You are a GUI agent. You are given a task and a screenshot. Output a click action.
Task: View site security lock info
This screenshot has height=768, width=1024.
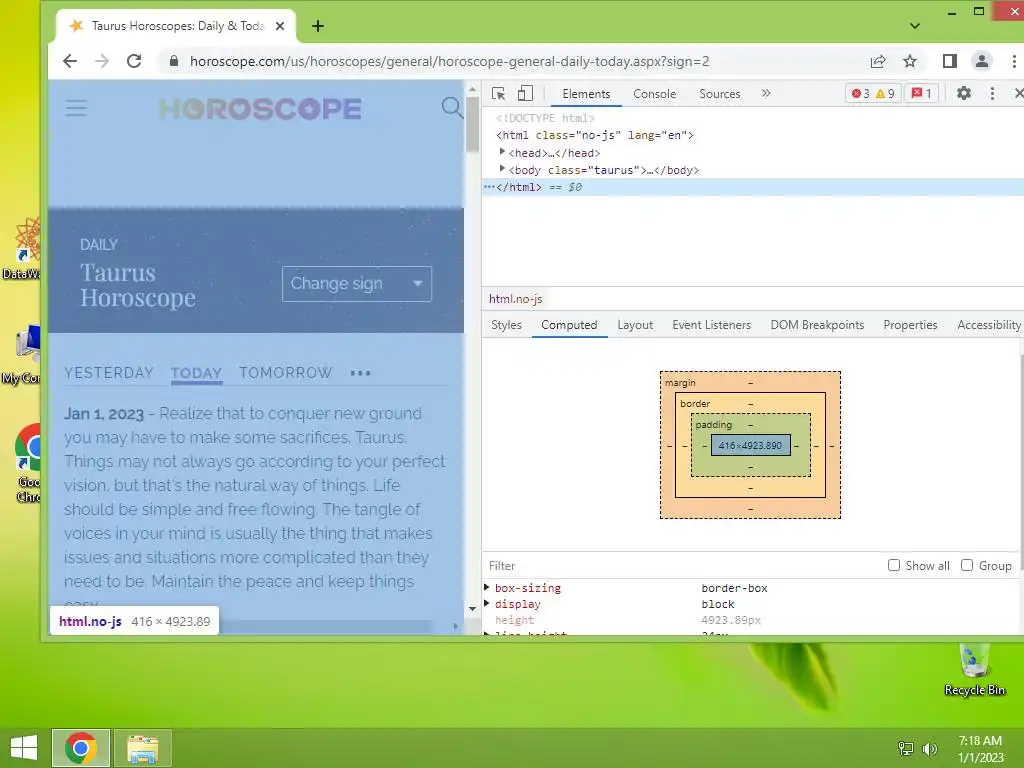[x=174, y=61]
